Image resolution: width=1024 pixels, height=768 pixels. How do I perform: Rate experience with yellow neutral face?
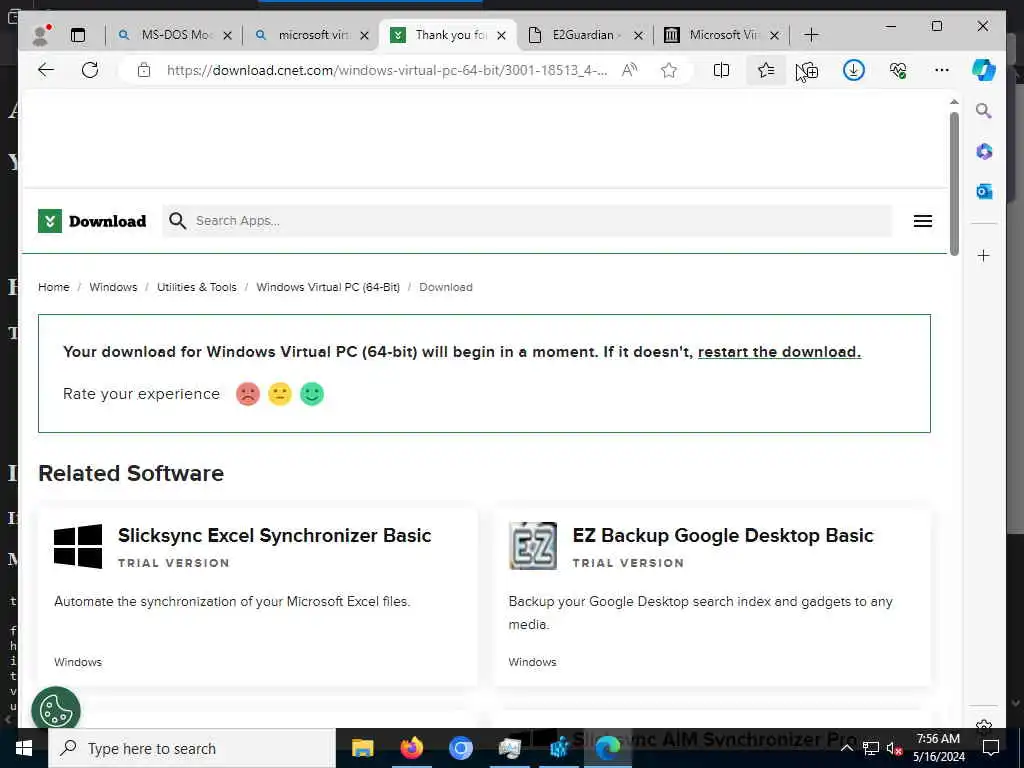(280, 394)
